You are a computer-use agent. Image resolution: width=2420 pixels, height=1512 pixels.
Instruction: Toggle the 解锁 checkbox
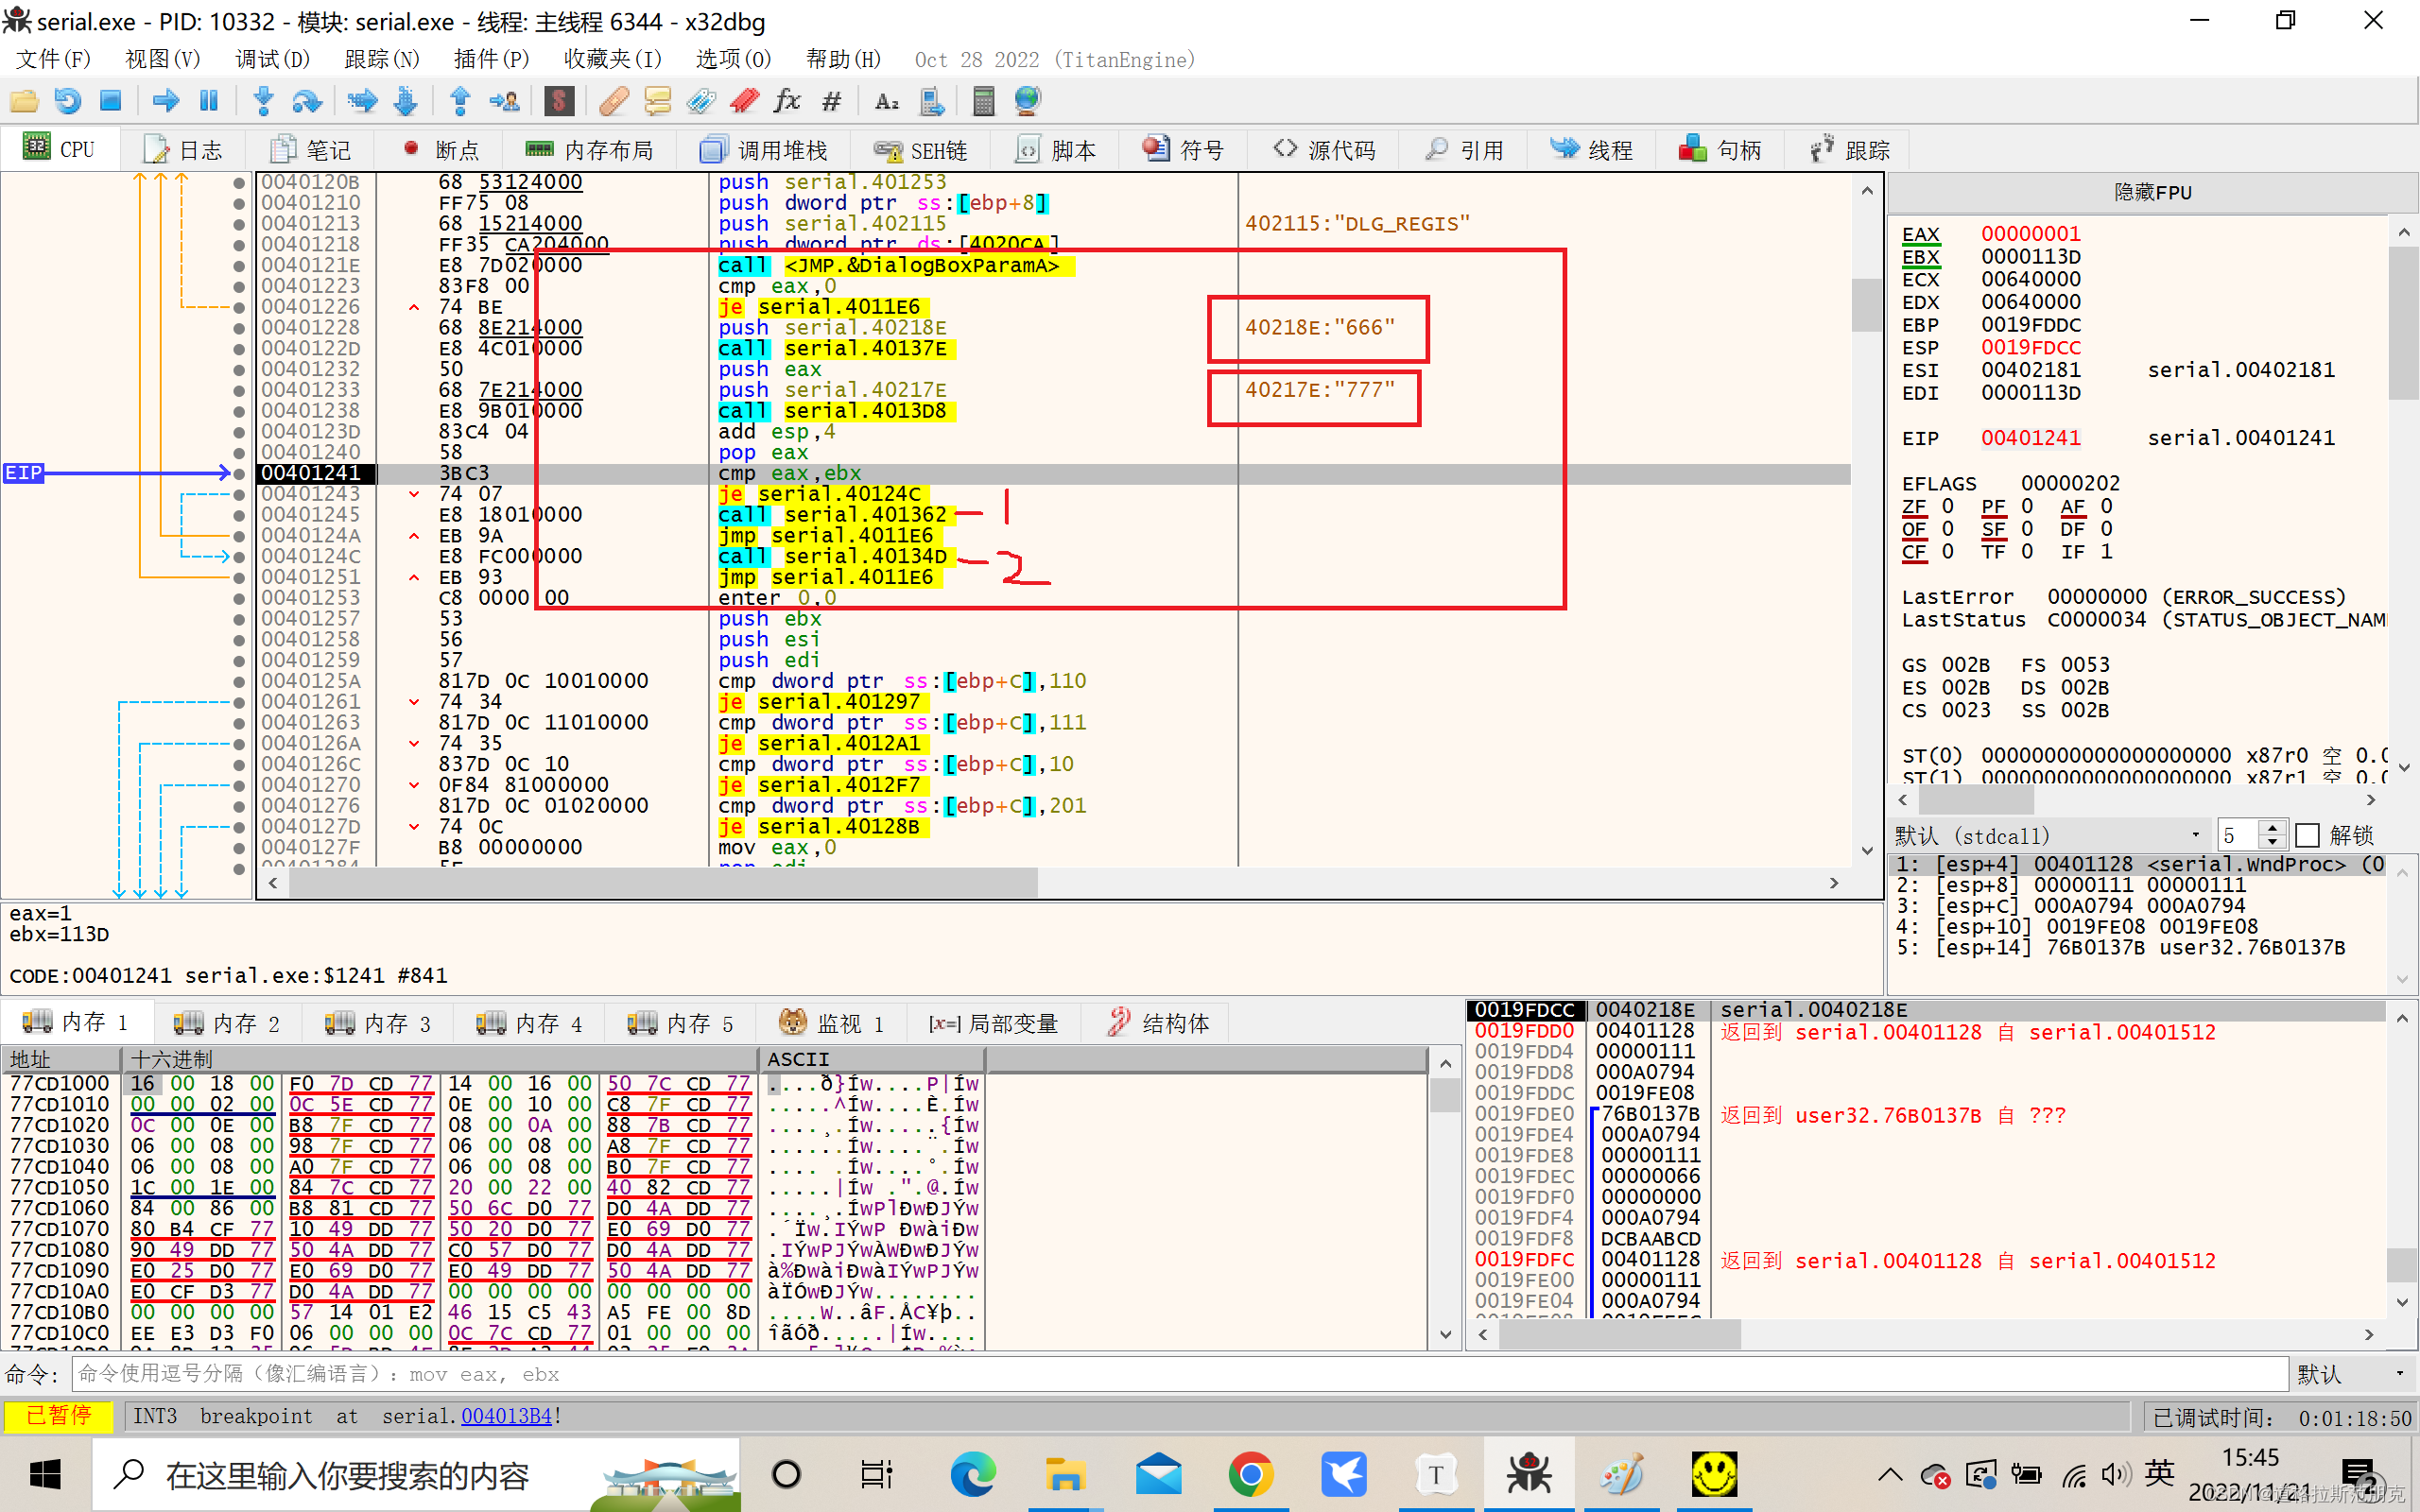[2308, 835]
